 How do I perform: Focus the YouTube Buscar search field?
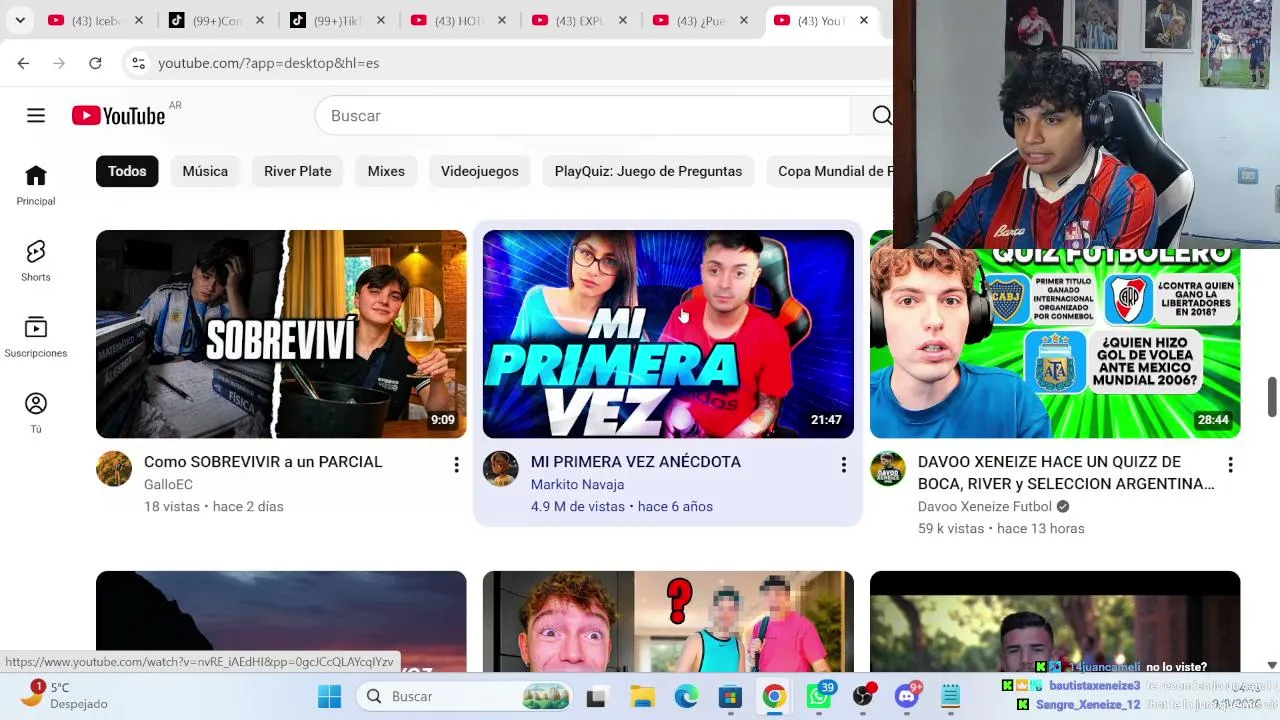pyautogui.click(x=582, y=116)
